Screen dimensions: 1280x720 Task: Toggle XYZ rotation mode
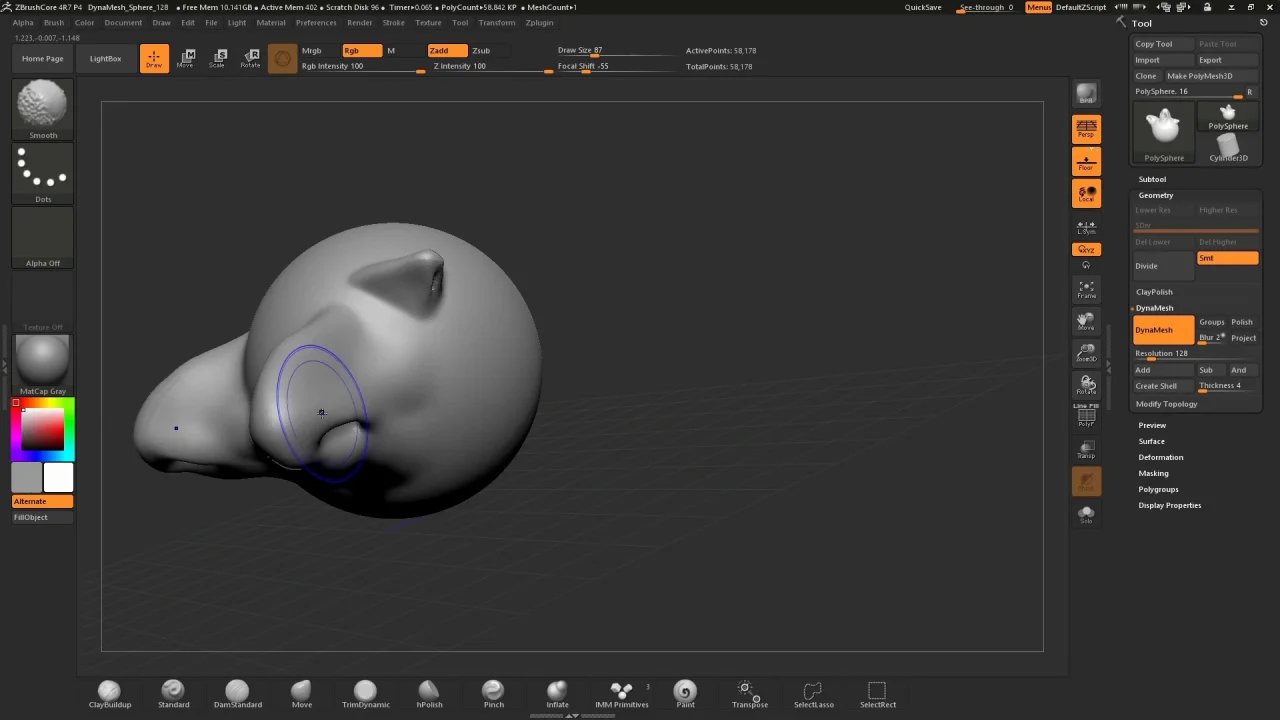pyautogui.click(x=1086, y=249)
